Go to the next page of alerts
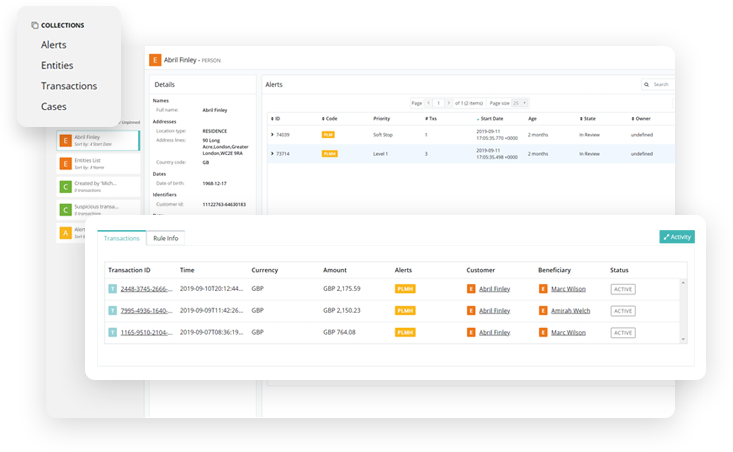 coord(451,103)
